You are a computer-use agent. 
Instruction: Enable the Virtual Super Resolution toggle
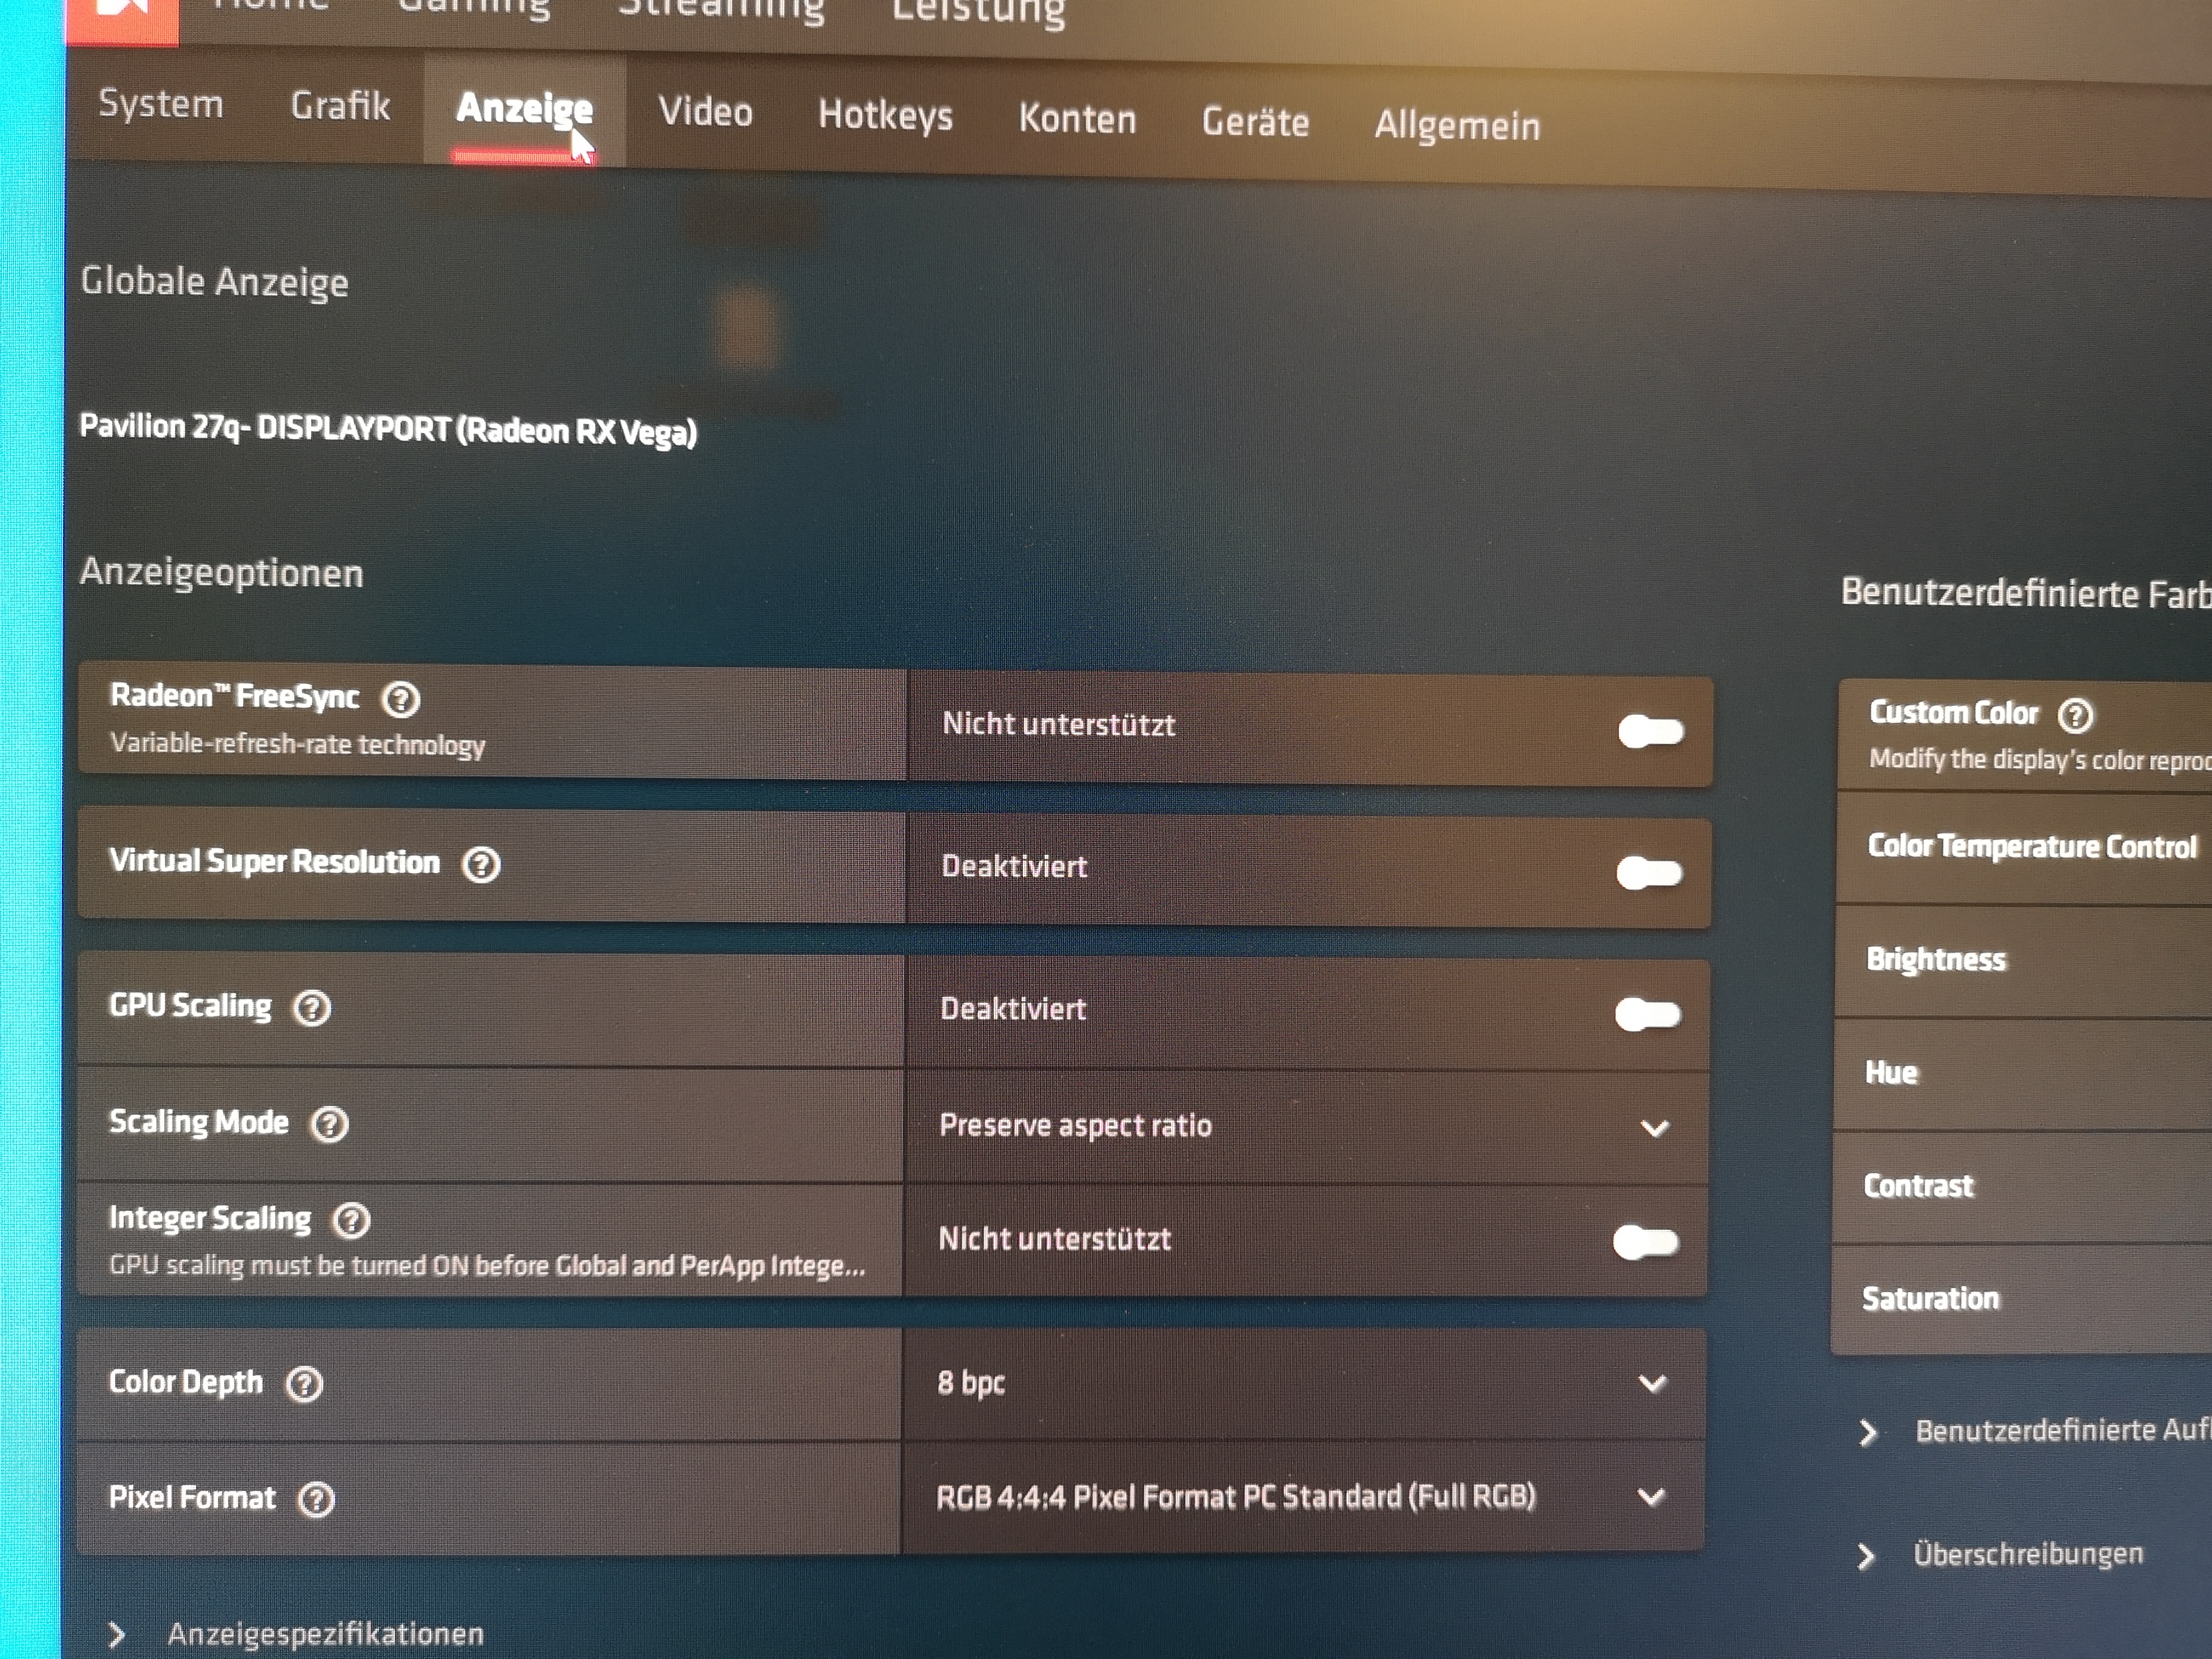pyautogui.click(x=1649, y=872)
